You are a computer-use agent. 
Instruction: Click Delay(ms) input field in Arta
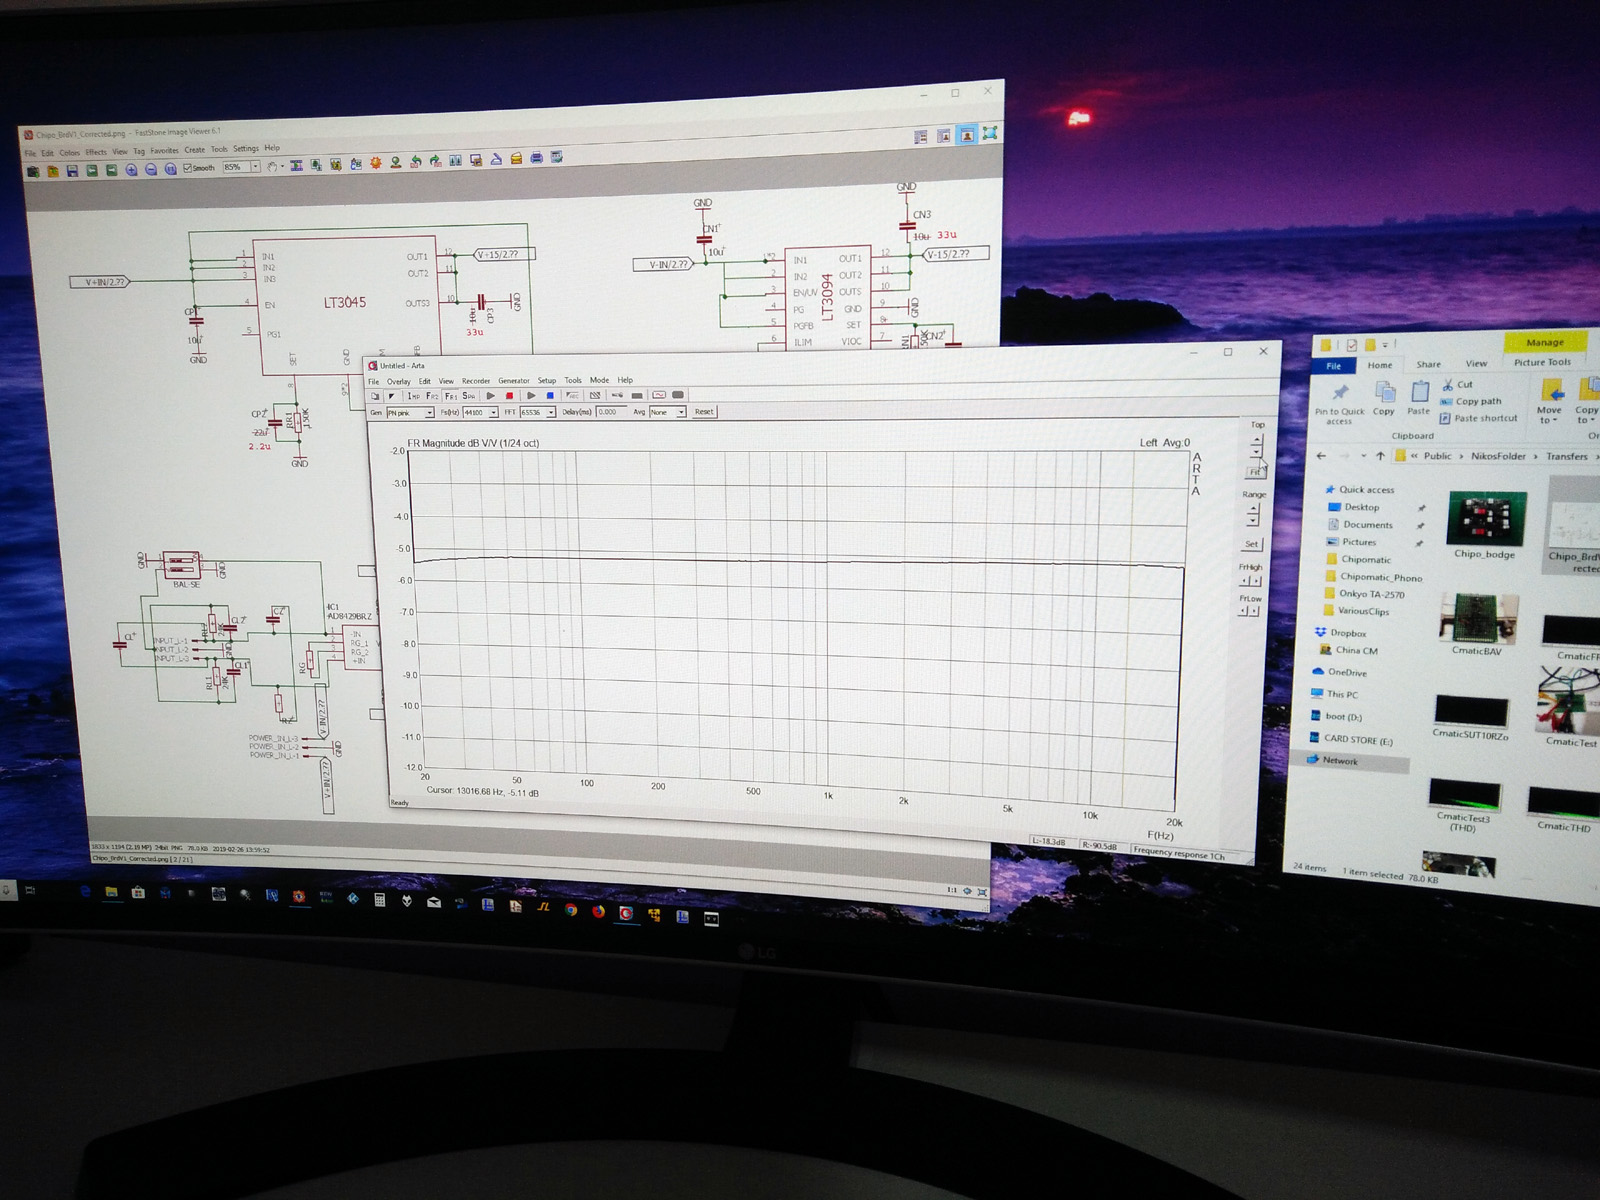click(611, 412)
